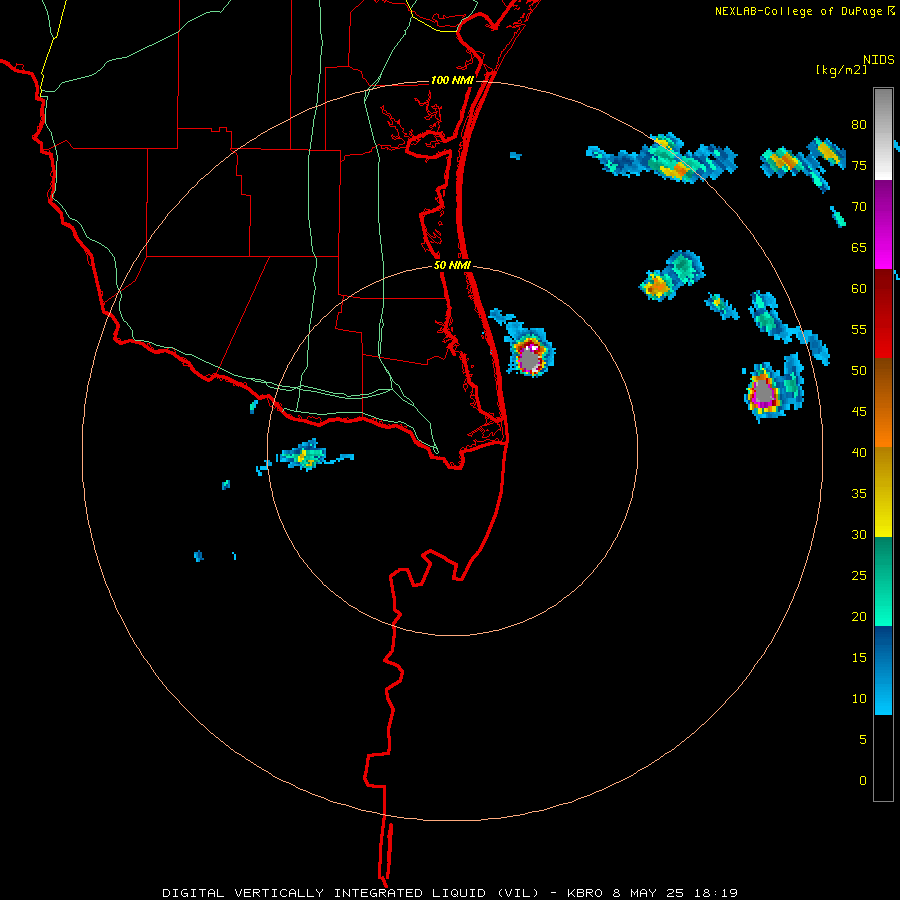Click the scale value 55
This screenshot has width=900, height=900.
[859, 329]
